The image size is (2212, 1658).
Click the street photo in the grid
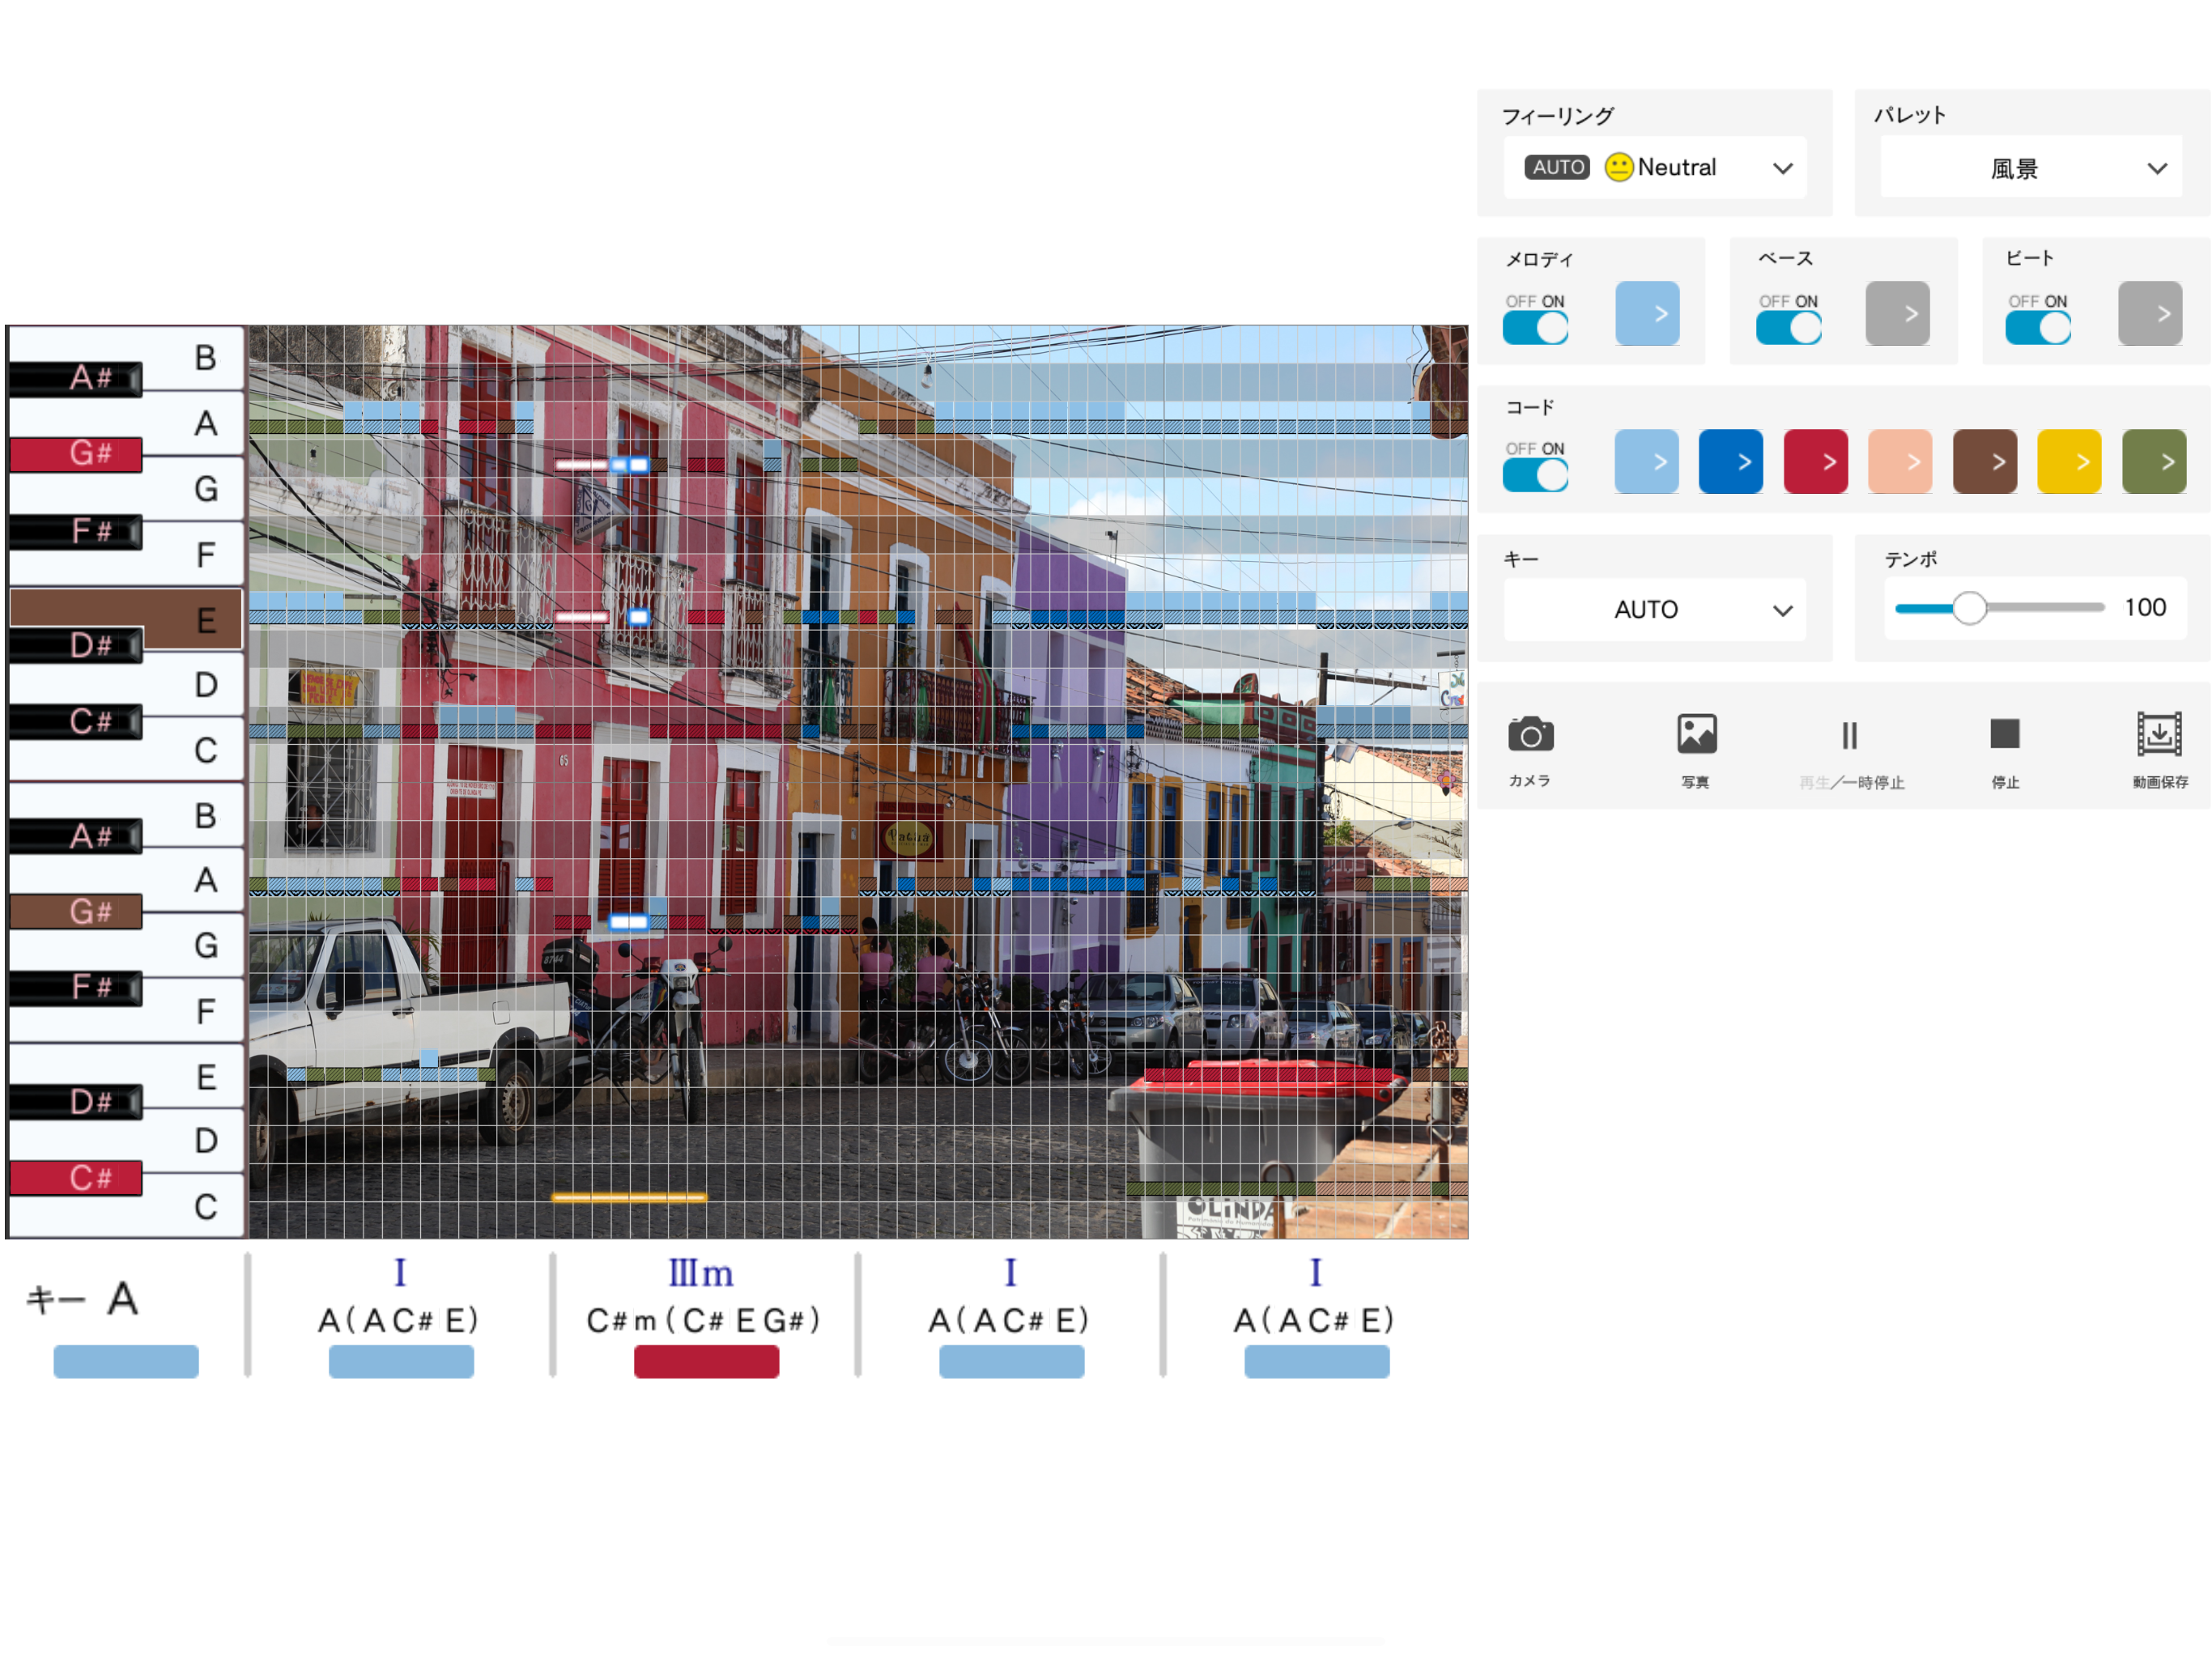(x=858, y=781)
